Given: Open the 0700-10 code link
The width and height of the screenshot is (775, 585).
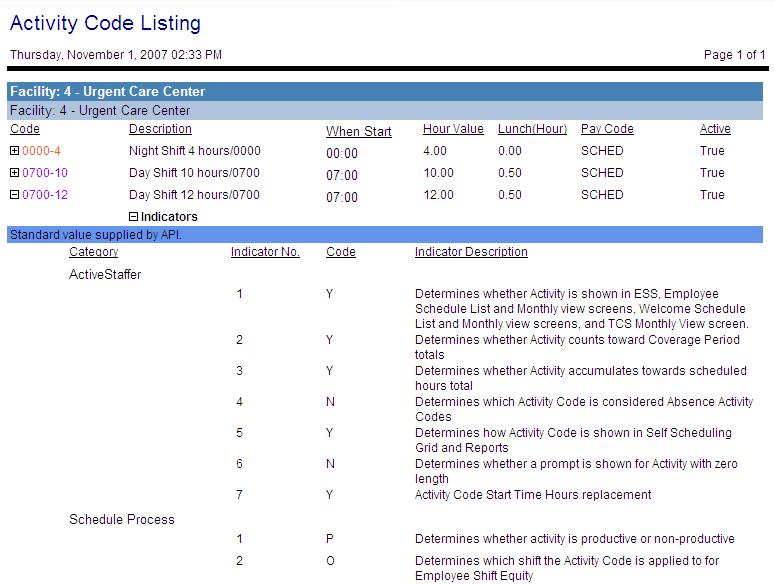Looking at the screenshot, I should pyautogui.click(x=45, y=174).
